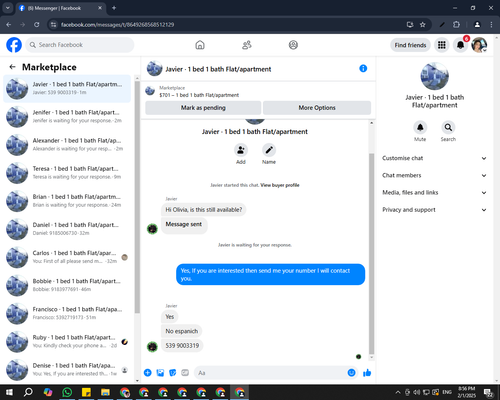Choose a GIF in composer
This screenshot has height=400, width=500.
pos(185,373)
